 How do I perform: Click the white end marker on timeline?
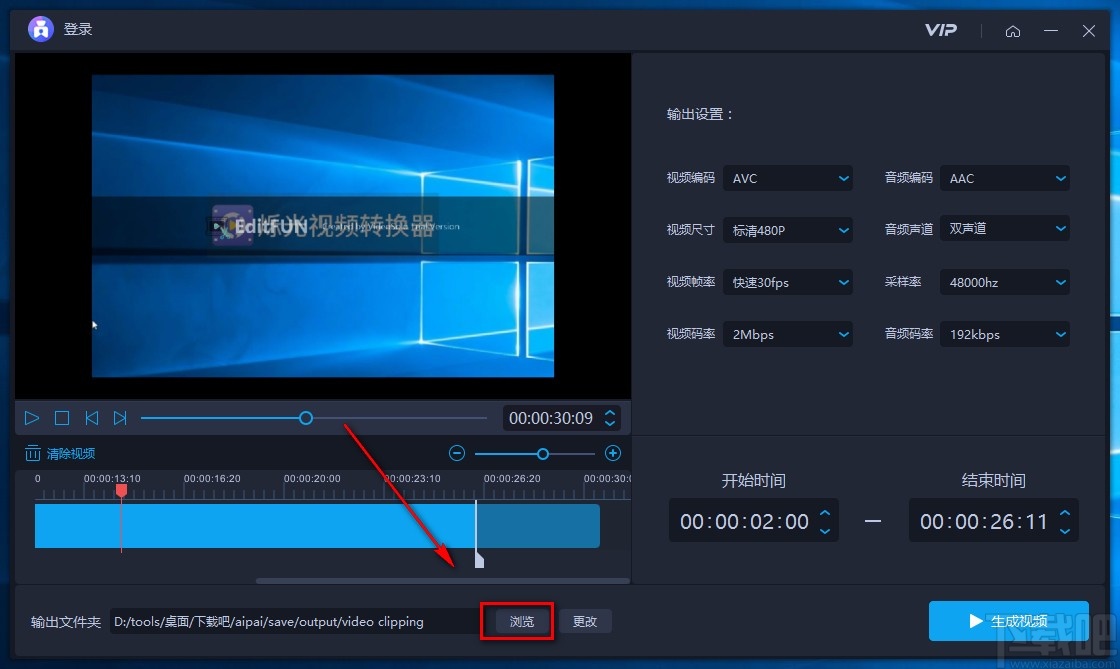479,560
